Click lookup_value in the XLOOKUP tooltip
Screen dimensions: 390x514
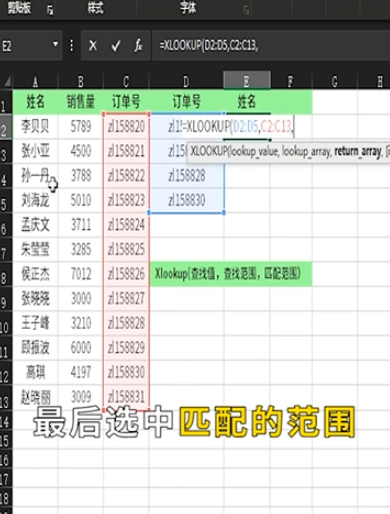pyautogui.click(x=253, y=152)
